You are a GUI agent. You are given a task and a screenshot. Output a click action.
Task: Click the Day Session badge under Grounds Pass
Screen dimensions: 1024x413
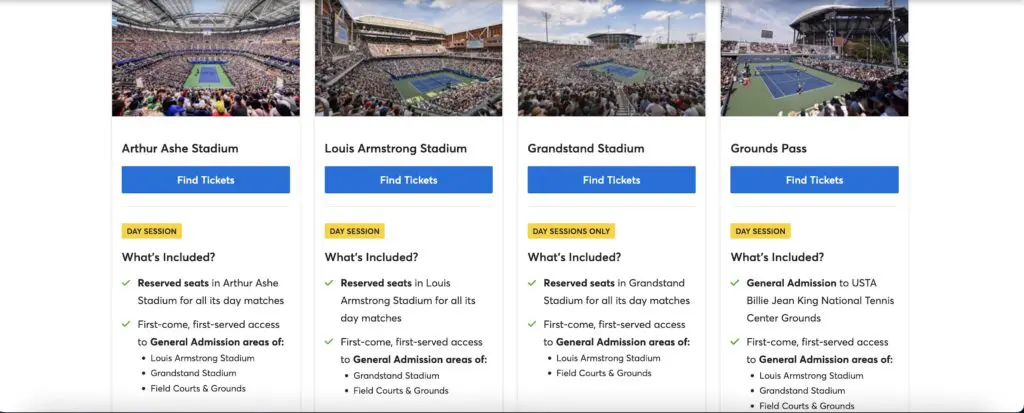(x=760, y=231)
